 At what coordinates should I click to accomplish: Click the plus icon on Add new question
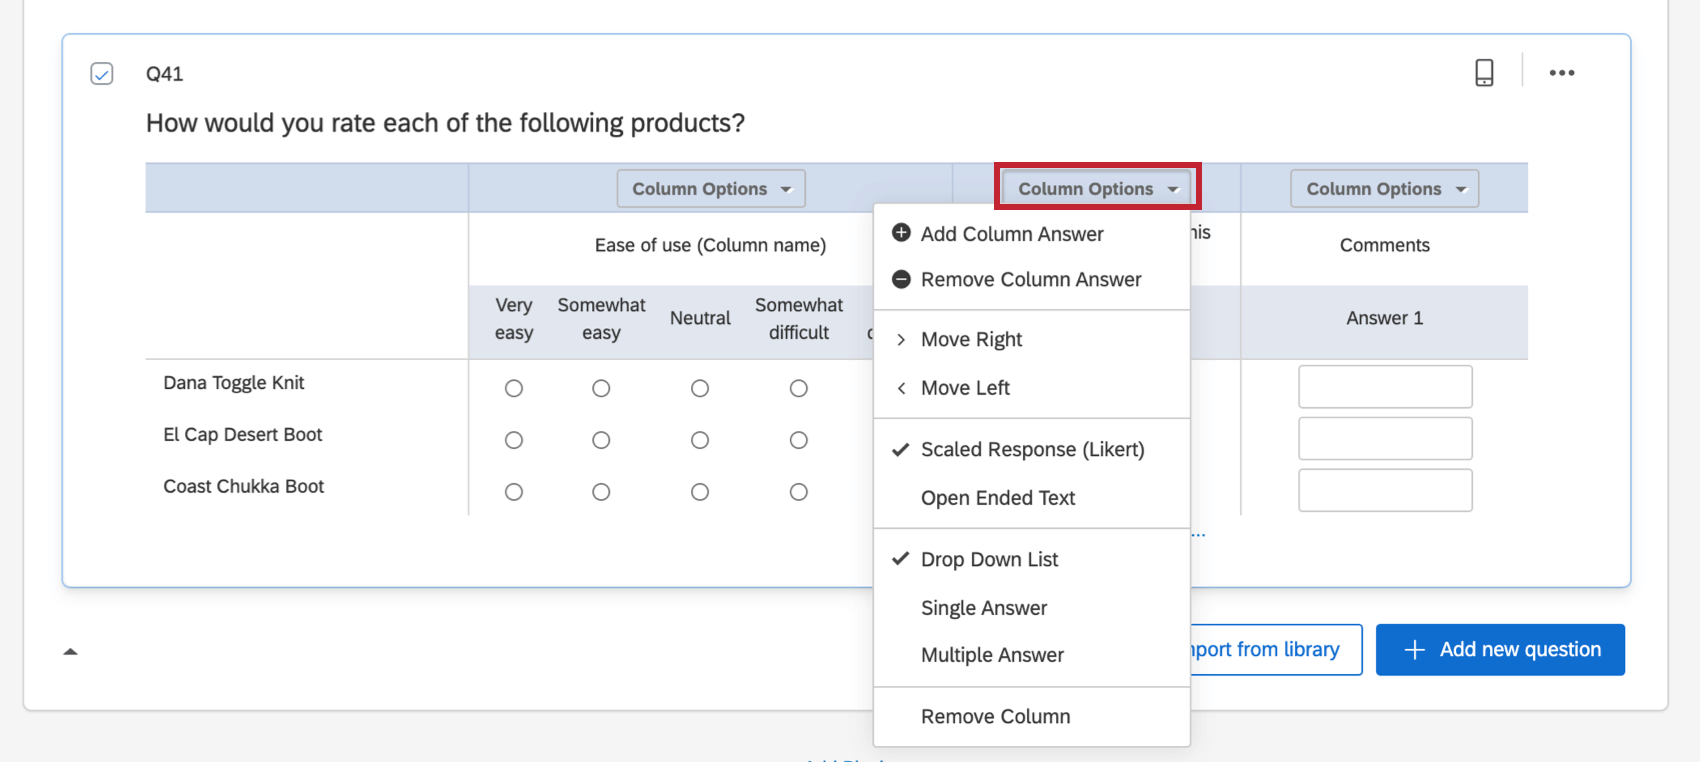click(x=1414, y=650)
